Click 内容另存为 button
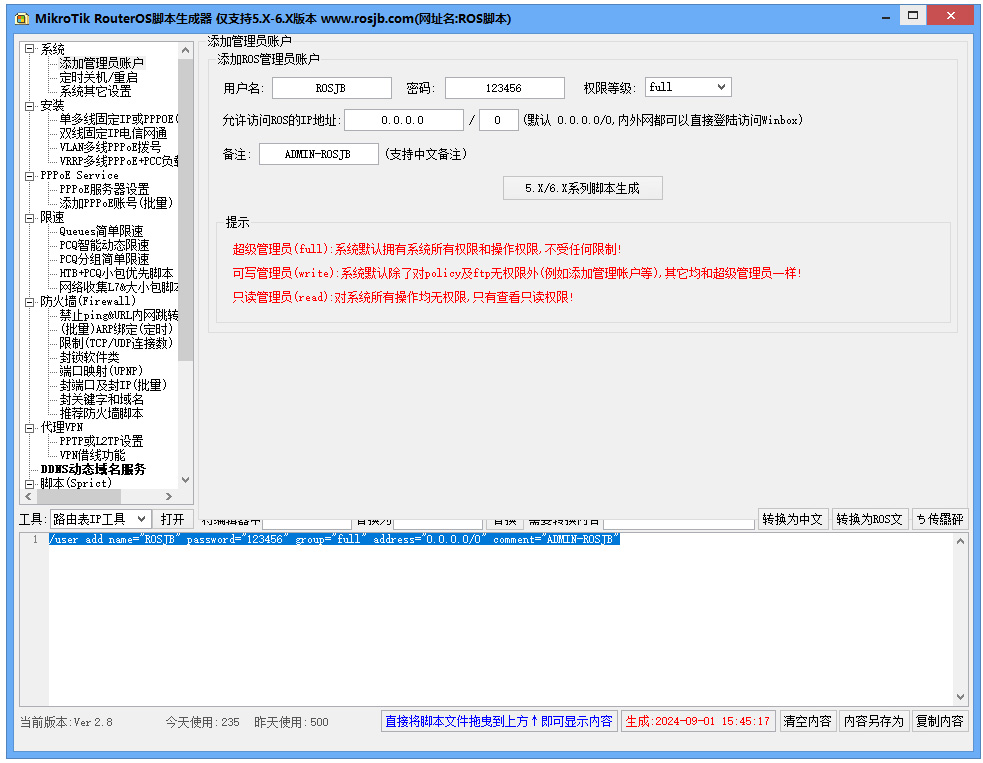Image resolution: width=983 pixels, height=763 pixels. point(873,721)
